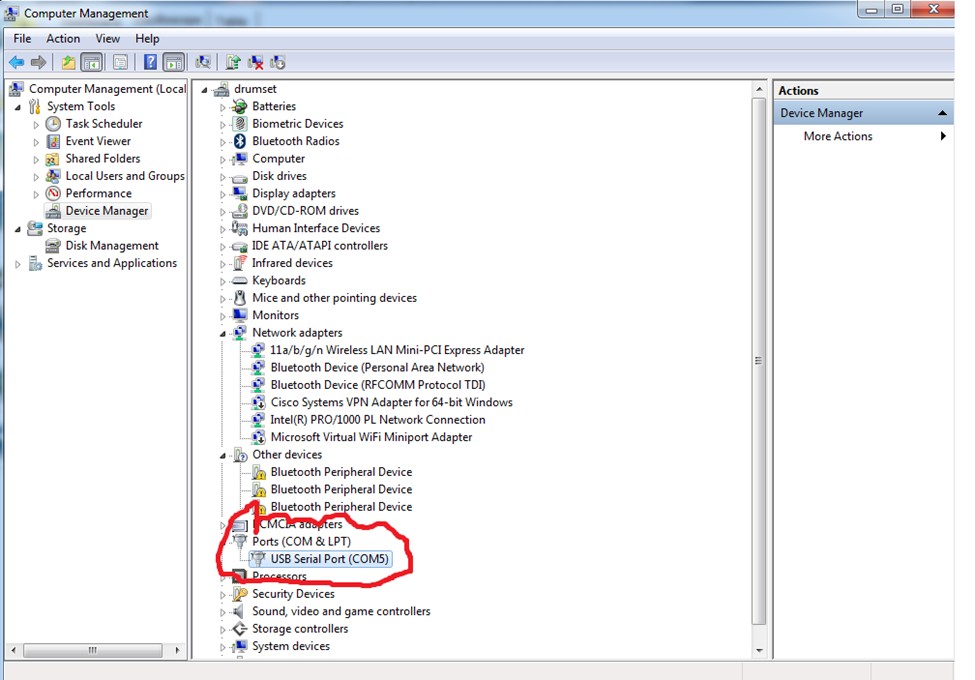
Task: Click device list scrollbar up arrow
Action: pos(759,90)
